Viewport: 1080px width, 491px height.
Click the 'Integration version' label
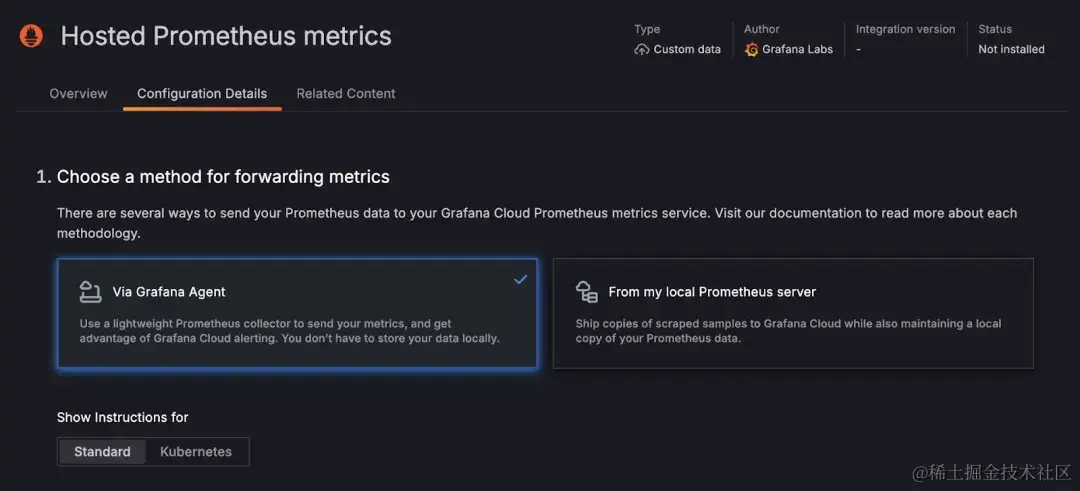point(905,29)
